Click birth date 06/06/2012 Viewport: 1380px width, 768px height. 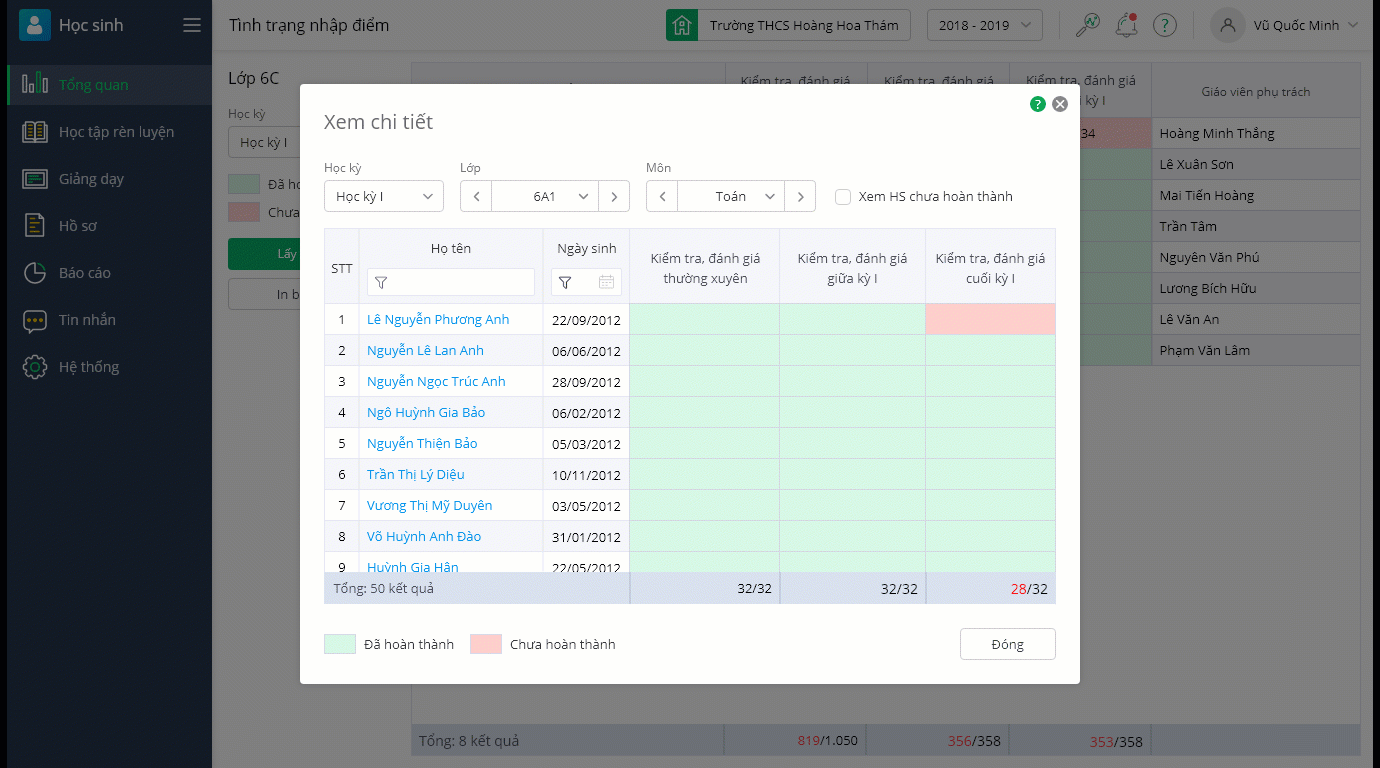pyautogui.click(x=586, y=352)
